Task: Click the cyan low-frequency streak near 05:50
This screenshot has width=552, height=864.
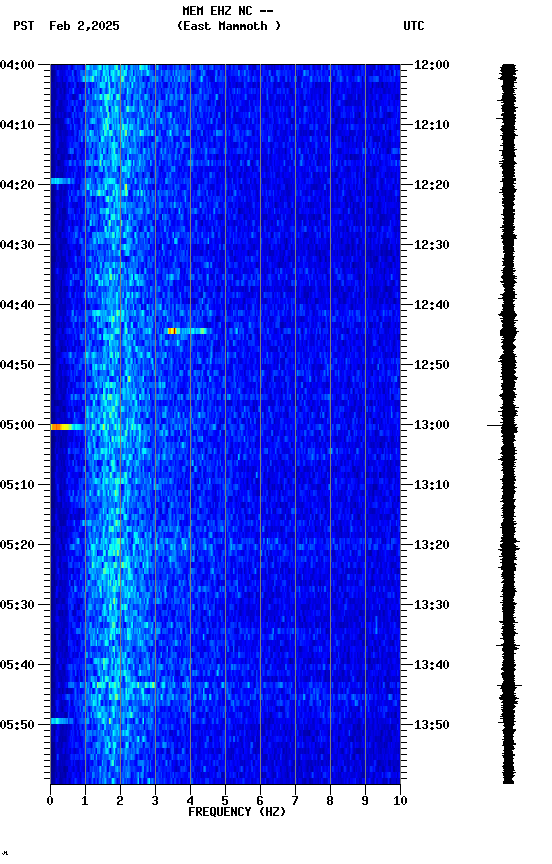Action: (x=62, y=721)
